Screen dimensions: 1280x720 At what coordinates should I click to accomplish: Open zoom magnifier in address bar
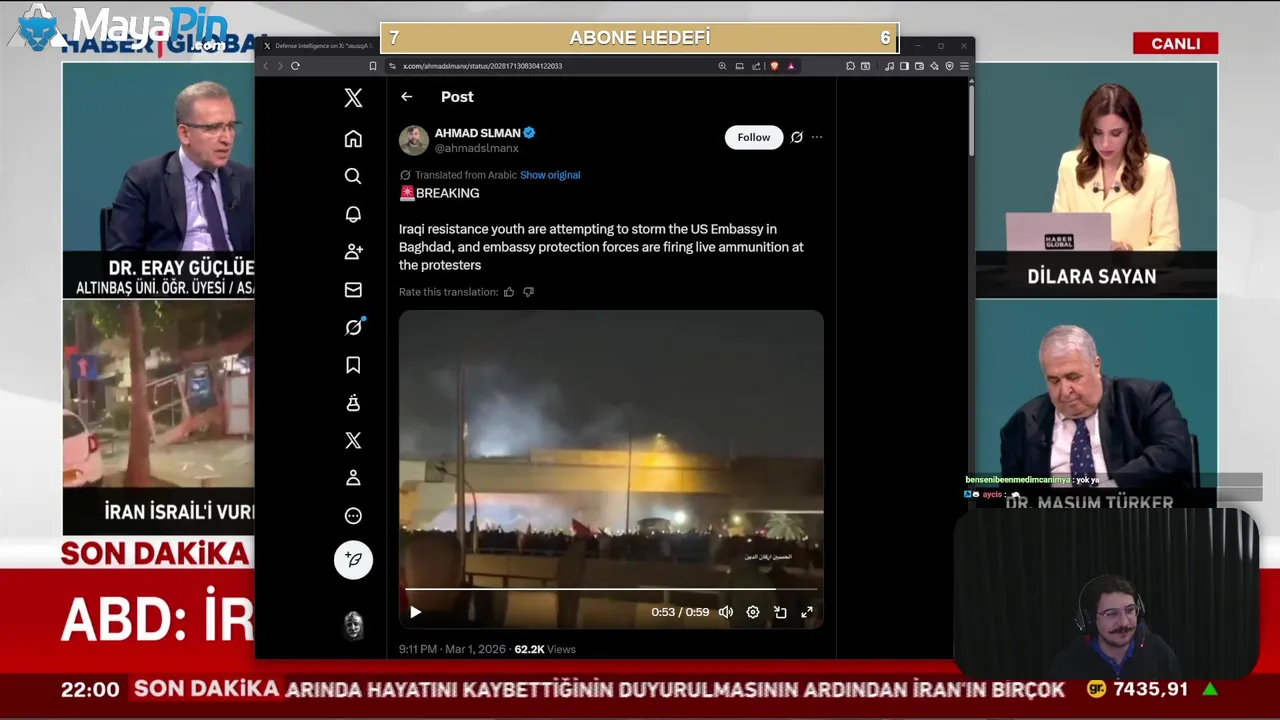pyautogui.click(x=722, y=66)
